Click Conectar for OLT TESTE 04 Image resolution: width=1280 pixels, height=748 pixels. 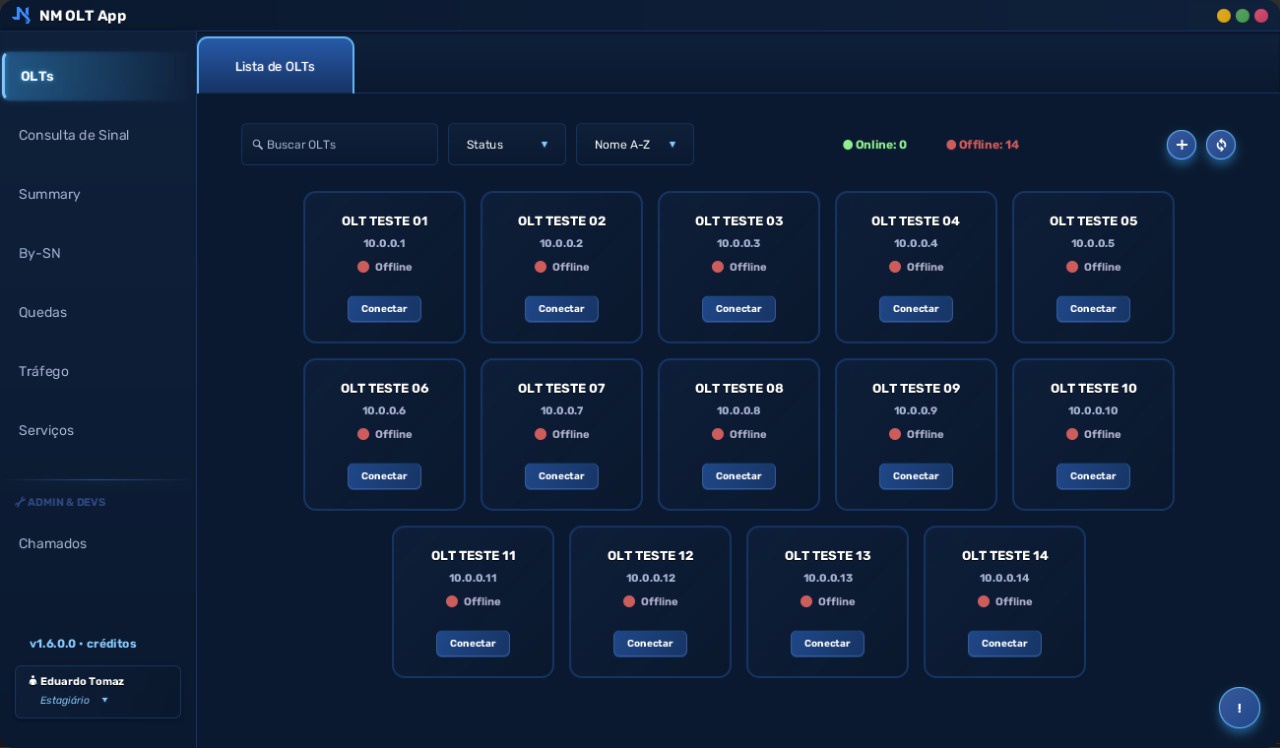(x=916, y=309)
